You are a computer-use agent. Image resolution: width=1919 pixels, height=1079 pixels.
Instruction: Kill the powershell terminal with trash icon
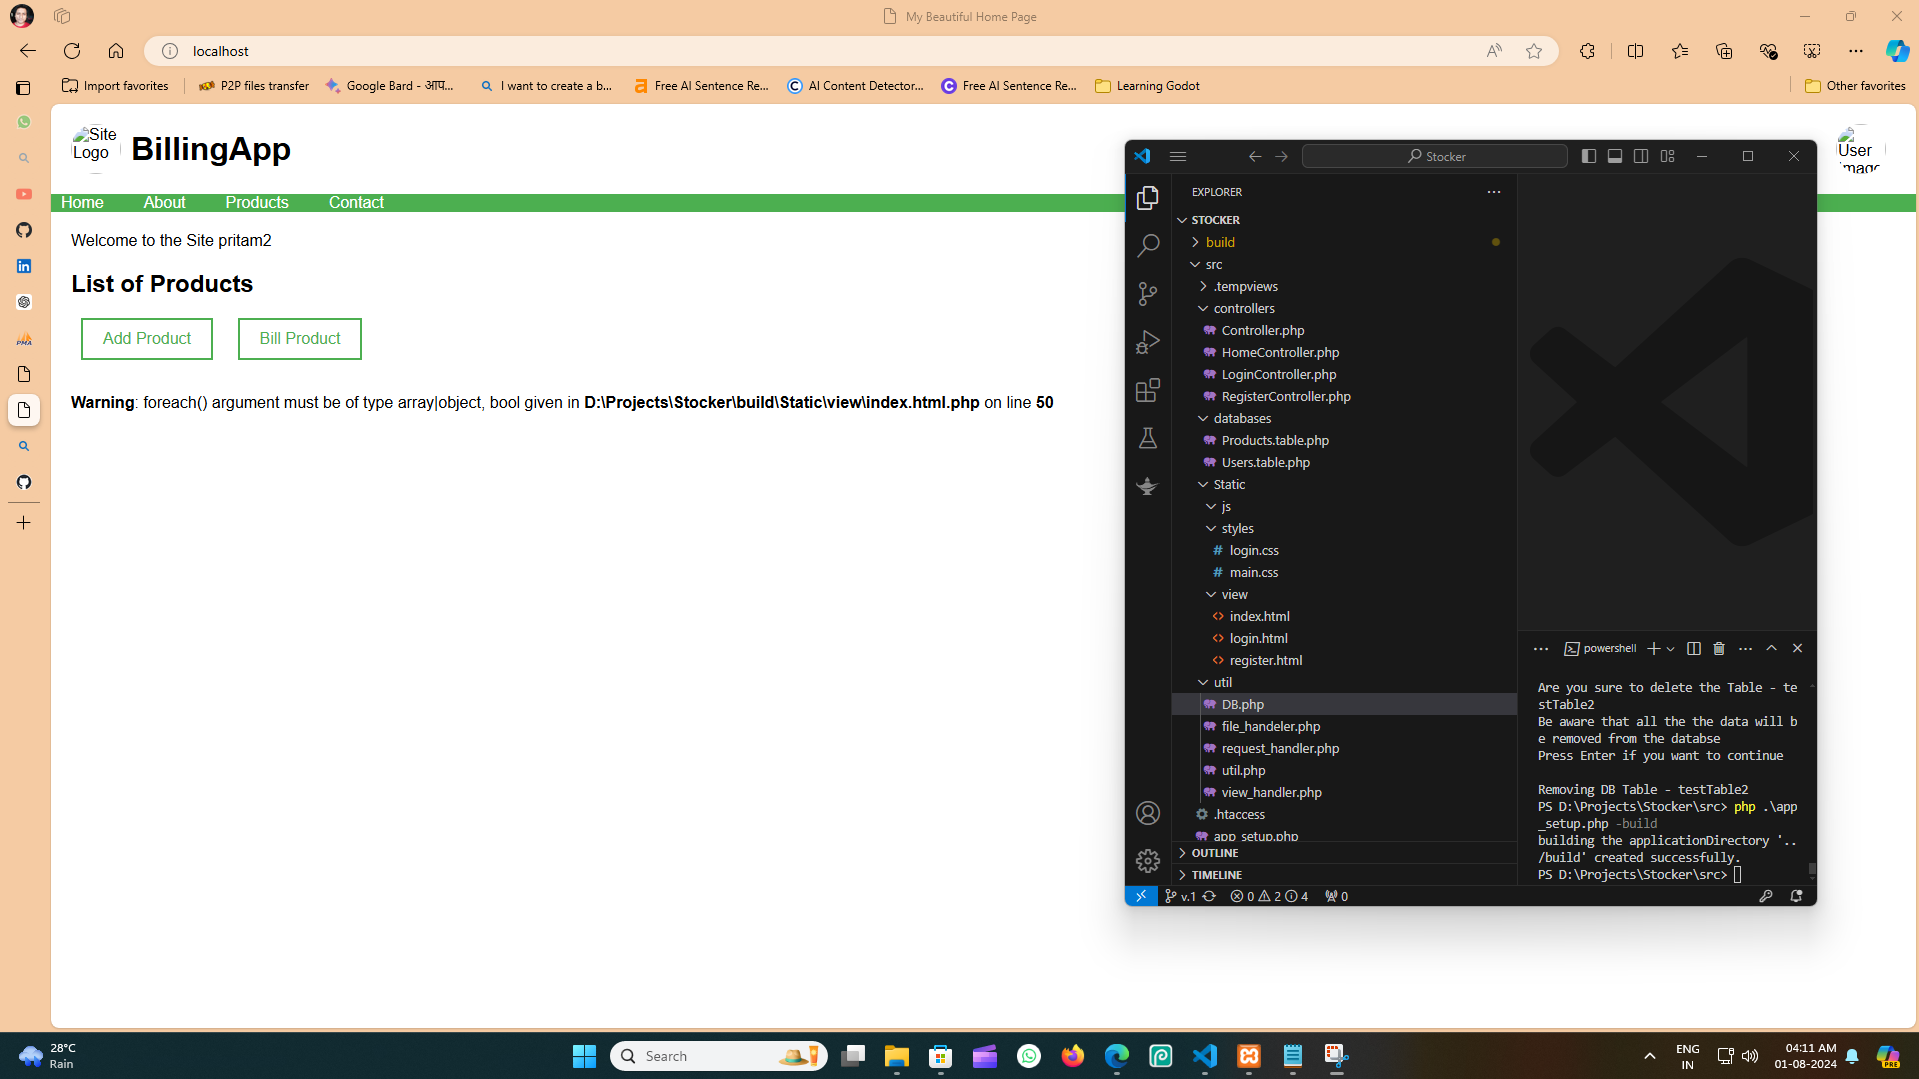(1719, 648)
